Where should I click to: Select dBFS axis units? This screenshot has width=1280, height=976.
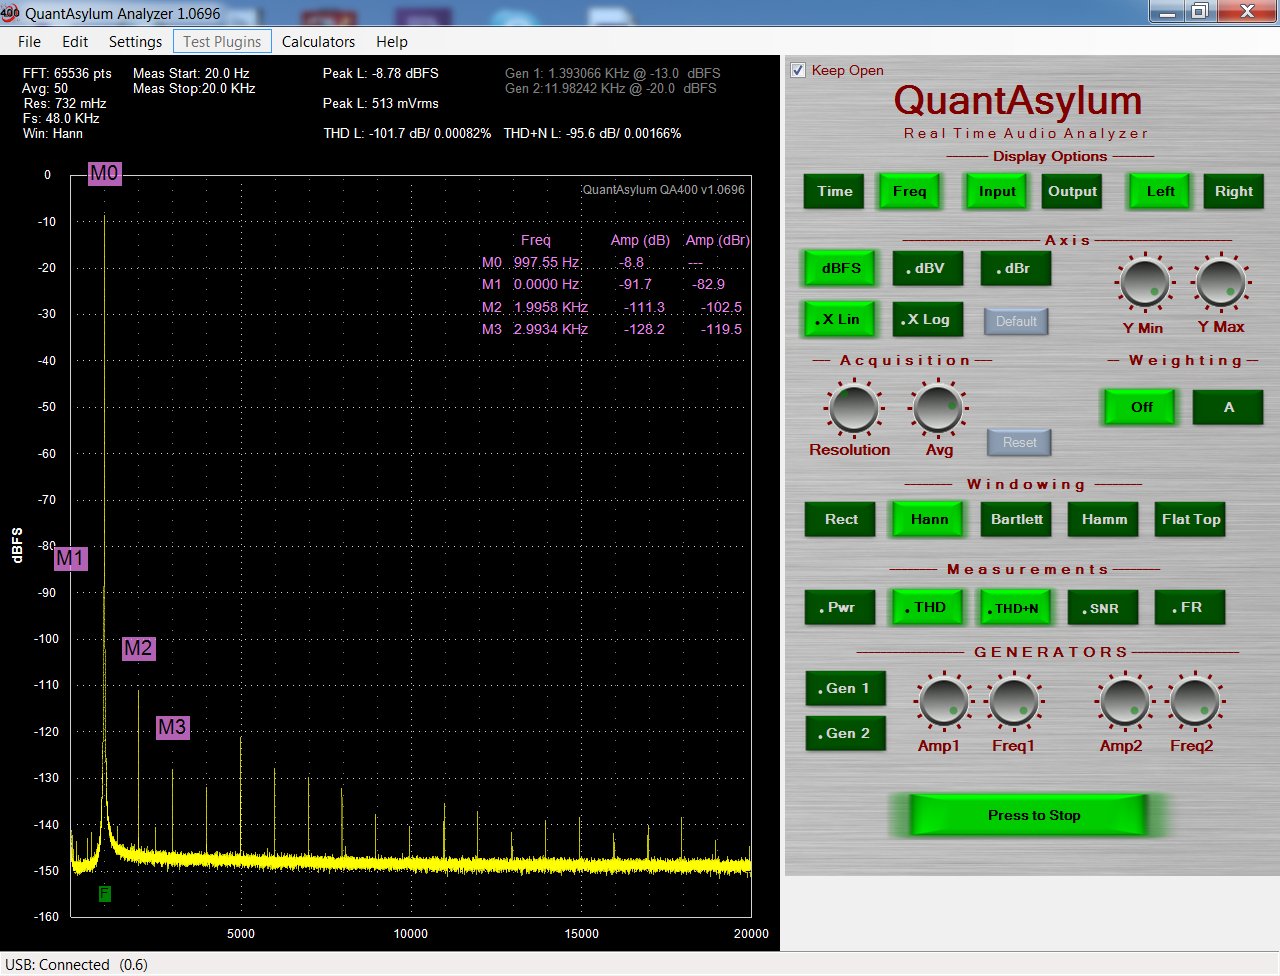(841, 268)
